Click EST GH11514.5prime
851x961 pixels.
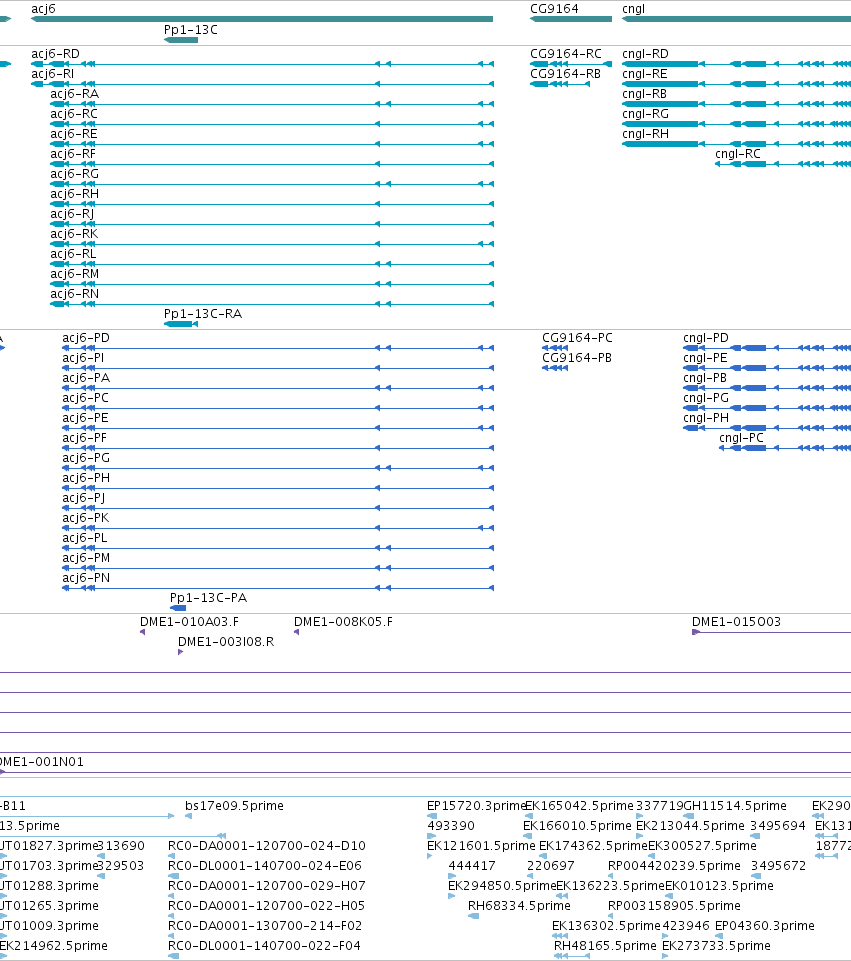tap(735, 806)
